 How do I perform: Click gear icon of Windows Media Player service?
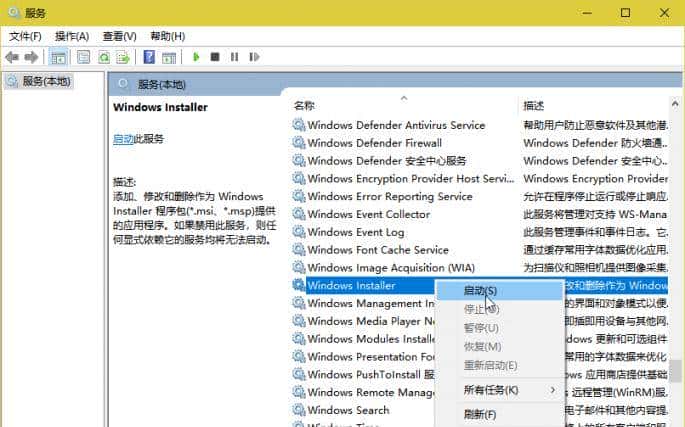(299, 321)
